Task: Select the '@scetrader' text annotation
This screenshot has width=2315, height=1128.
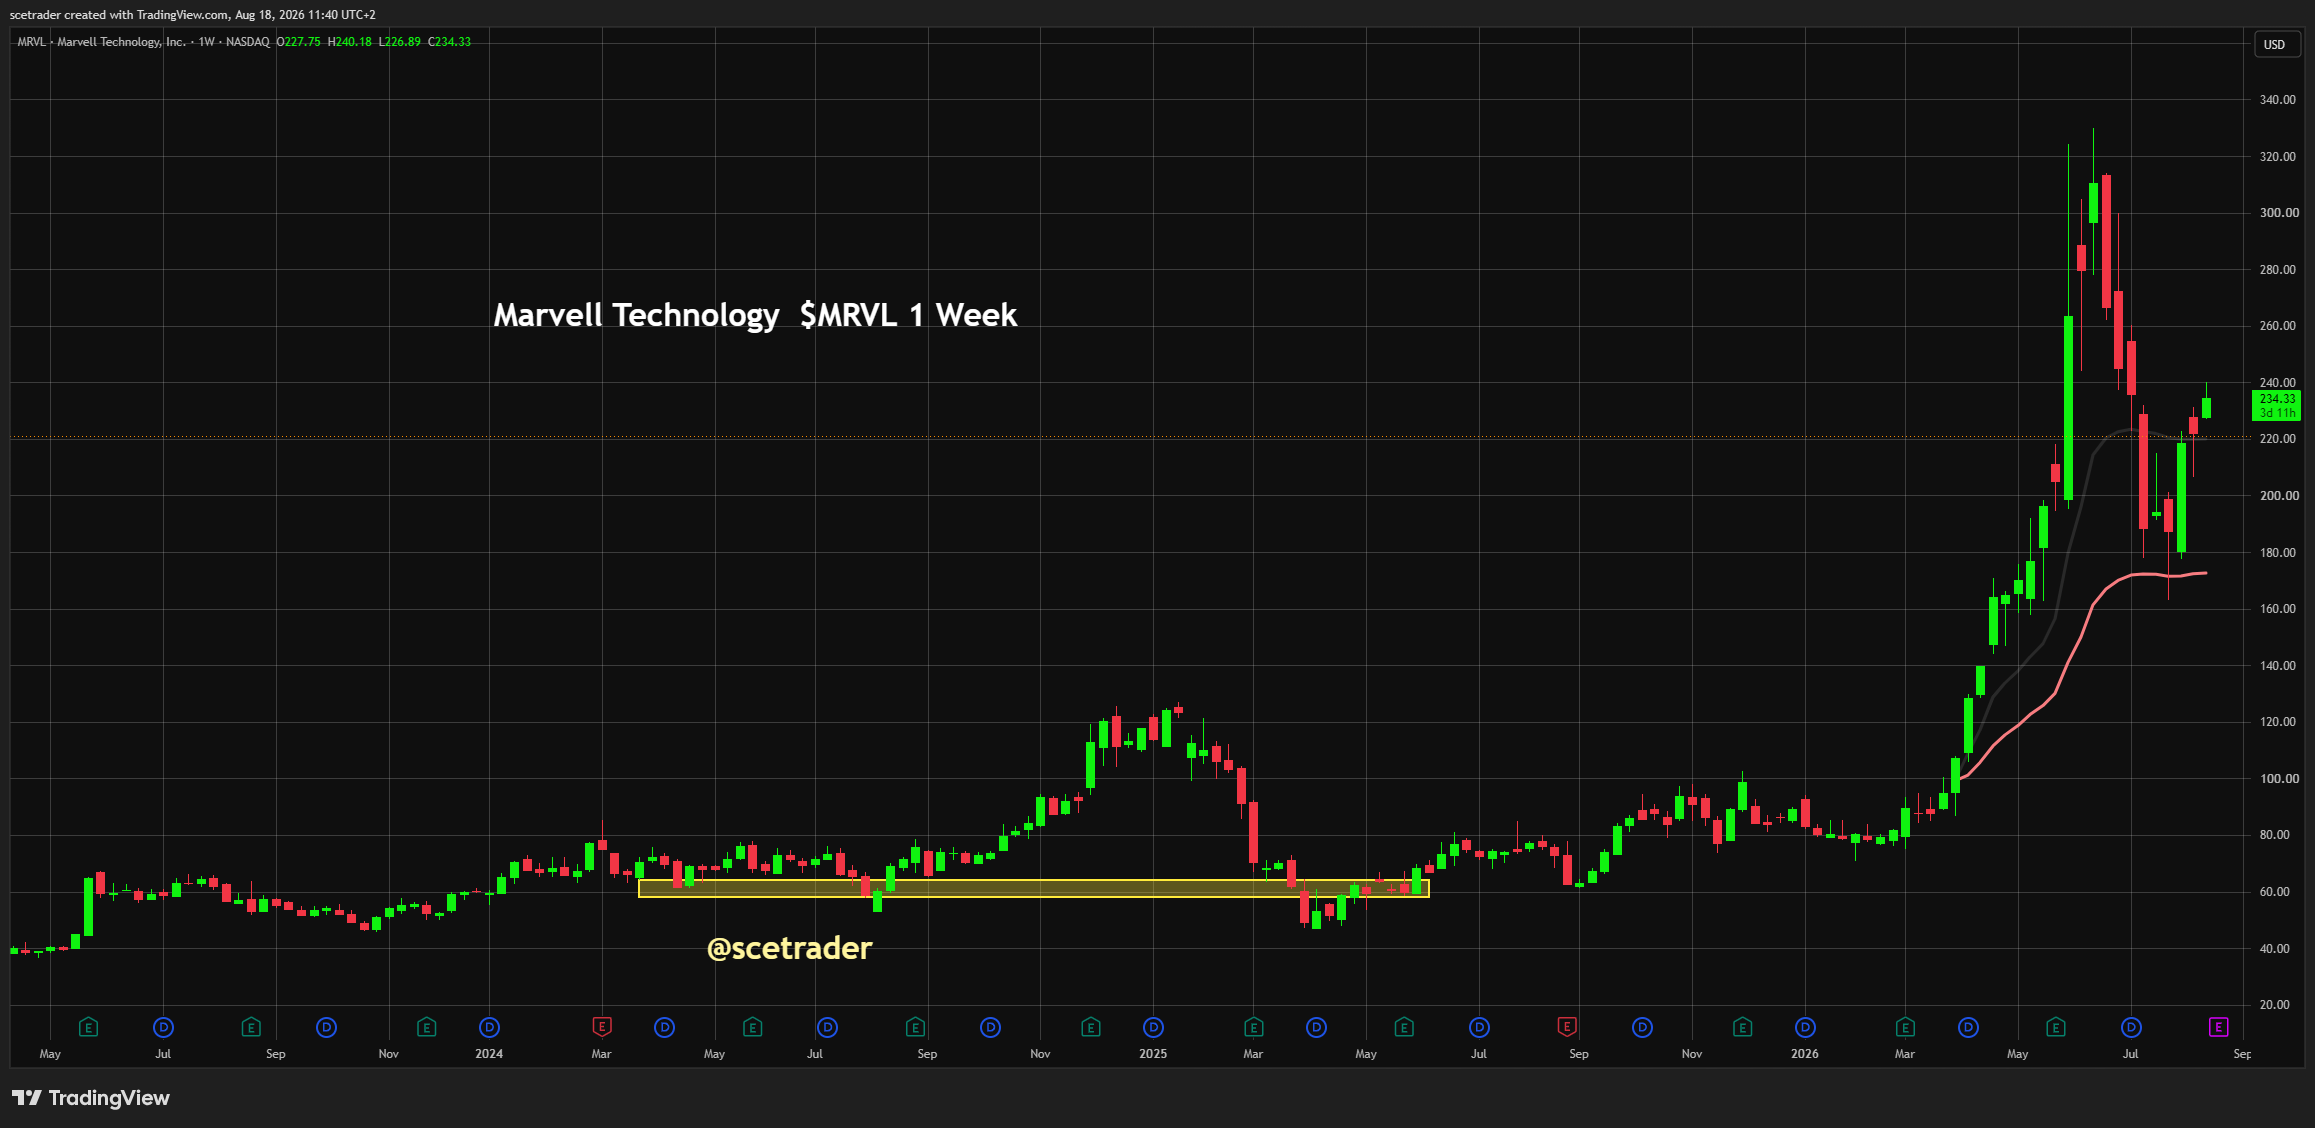Action: click(x=789, y=948)
